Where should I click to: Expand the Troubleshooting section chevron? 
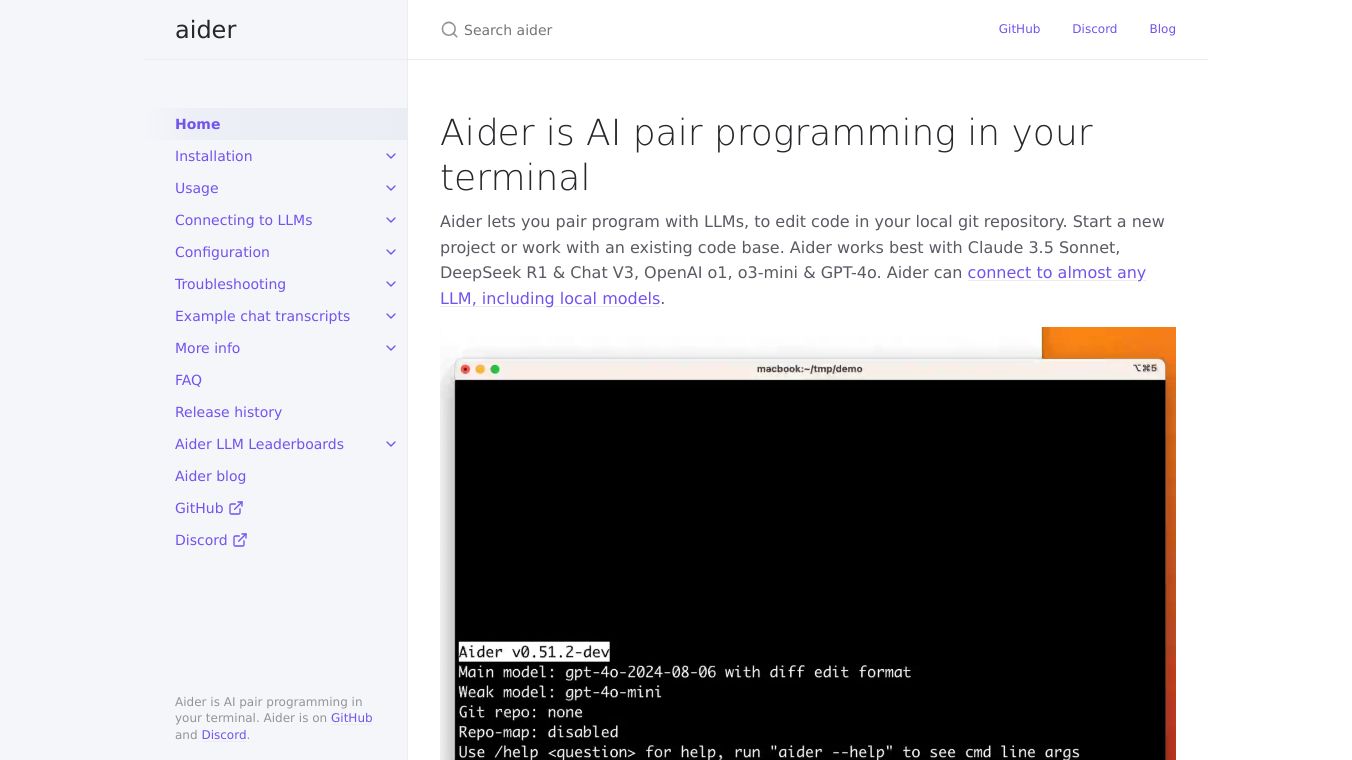tap(391, 284)
